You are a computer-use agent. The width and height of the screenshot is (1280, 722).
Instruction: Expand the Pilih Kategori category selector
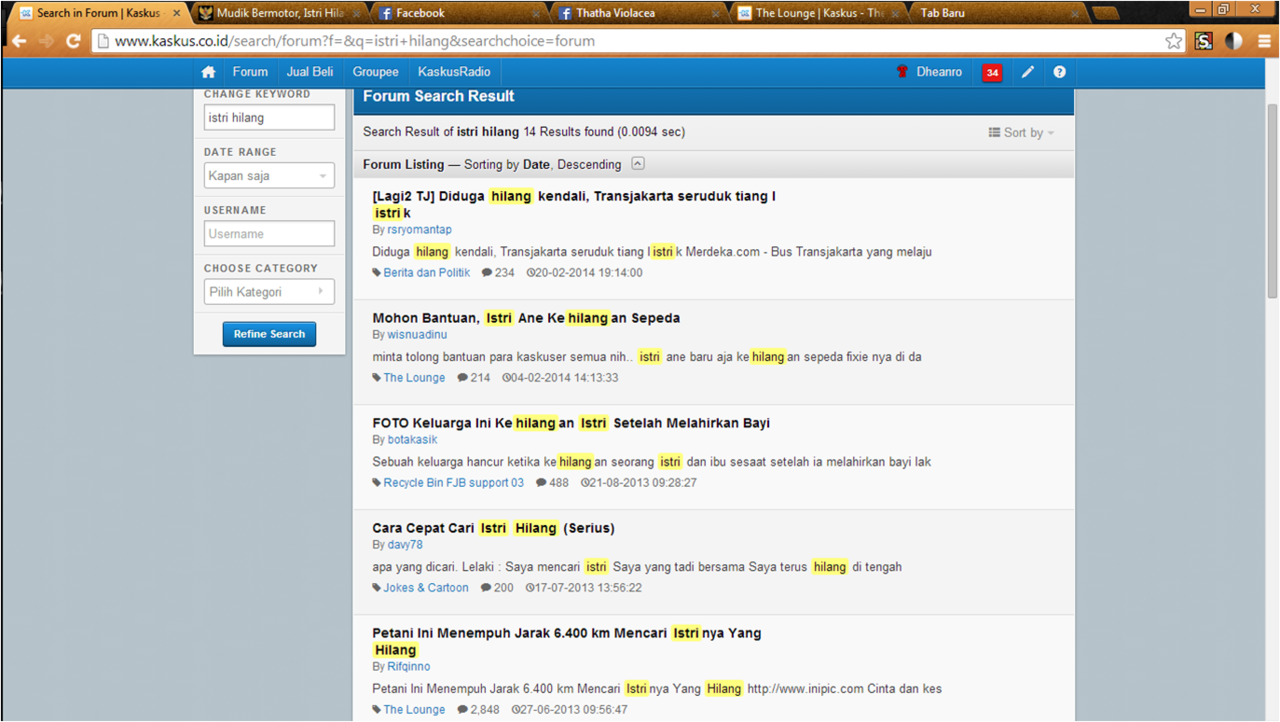269,292
